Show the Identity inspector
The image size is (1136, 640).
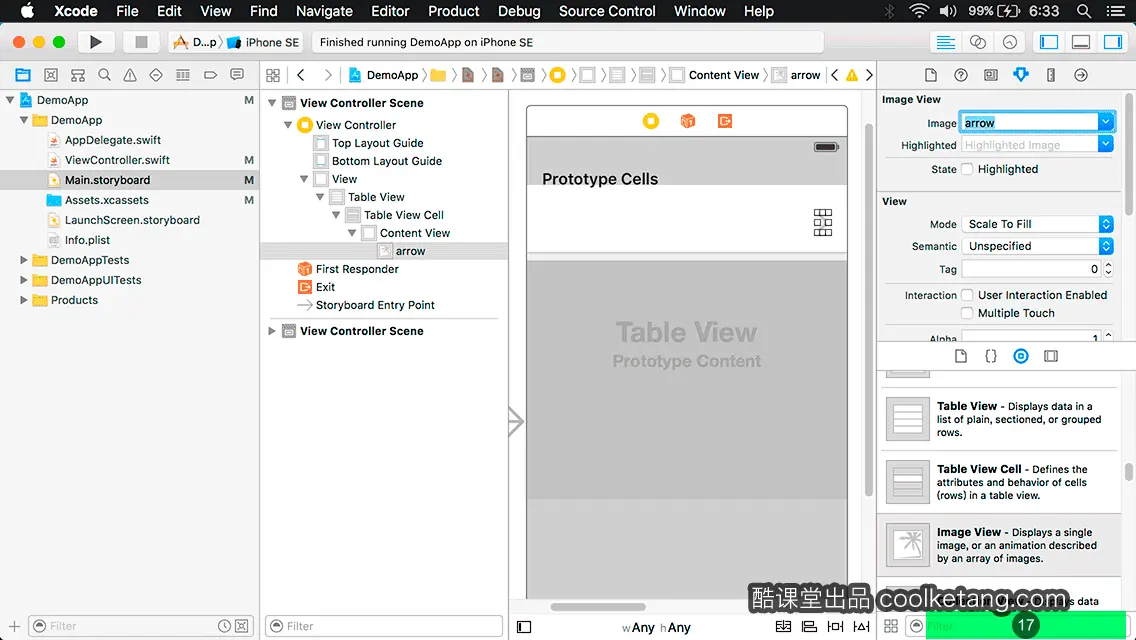pyautogui.click(x=990, y=75)
